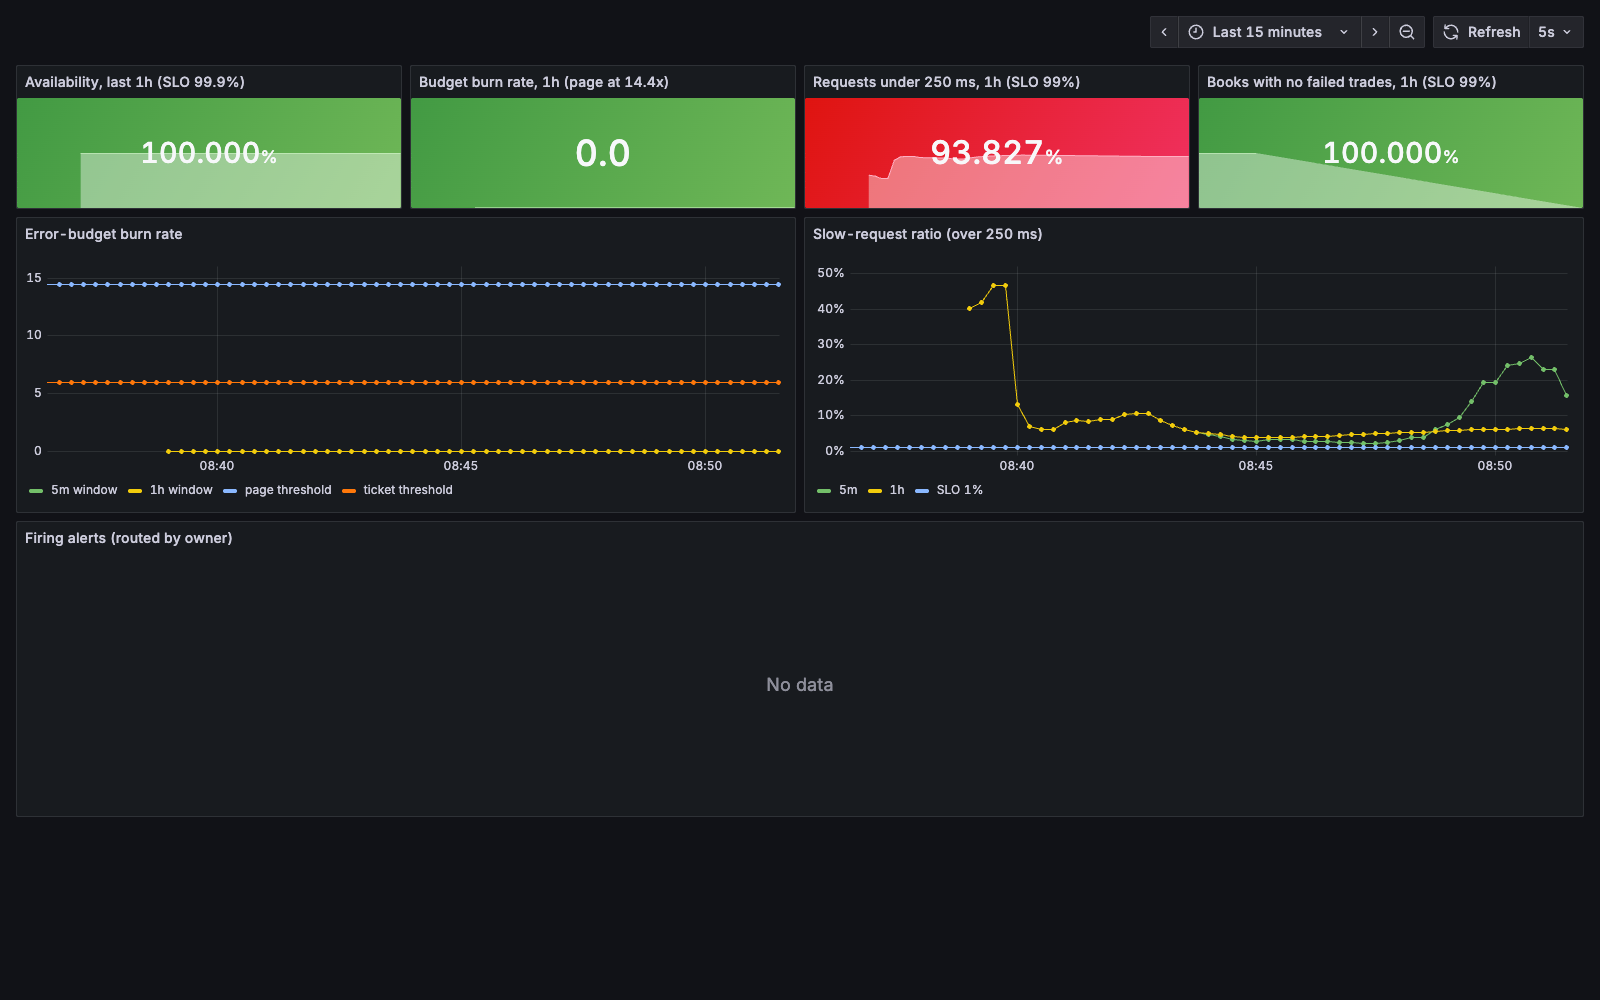Open the Slow-request ratio panel title

coord(928,234)
